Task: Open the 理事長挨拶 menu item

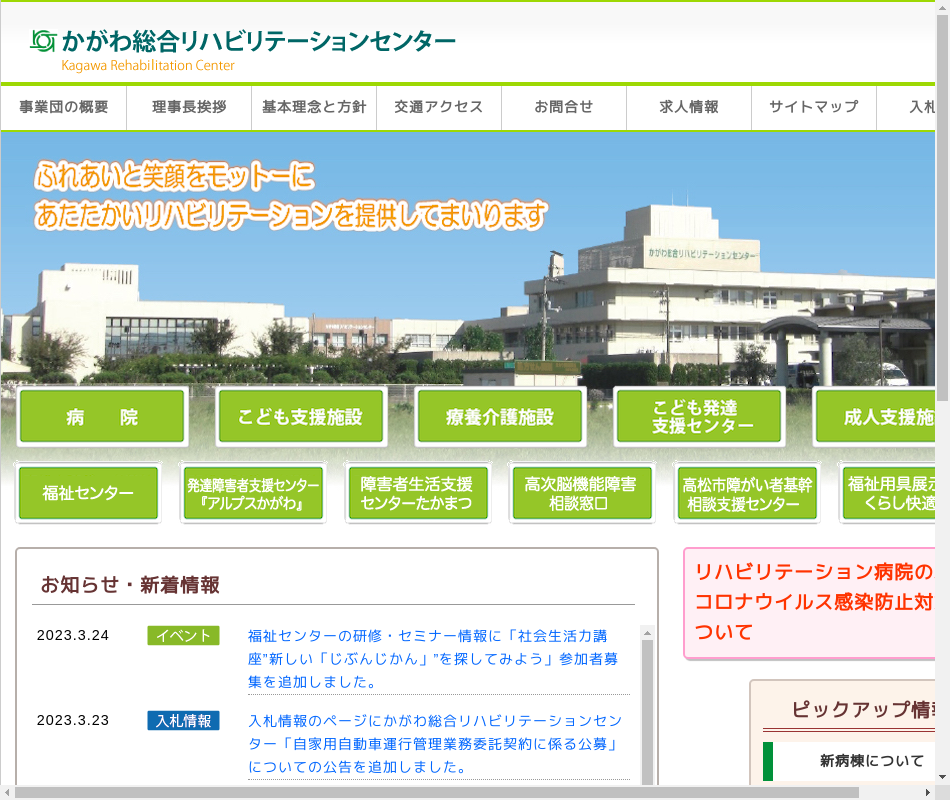Action: pos(189,107)
